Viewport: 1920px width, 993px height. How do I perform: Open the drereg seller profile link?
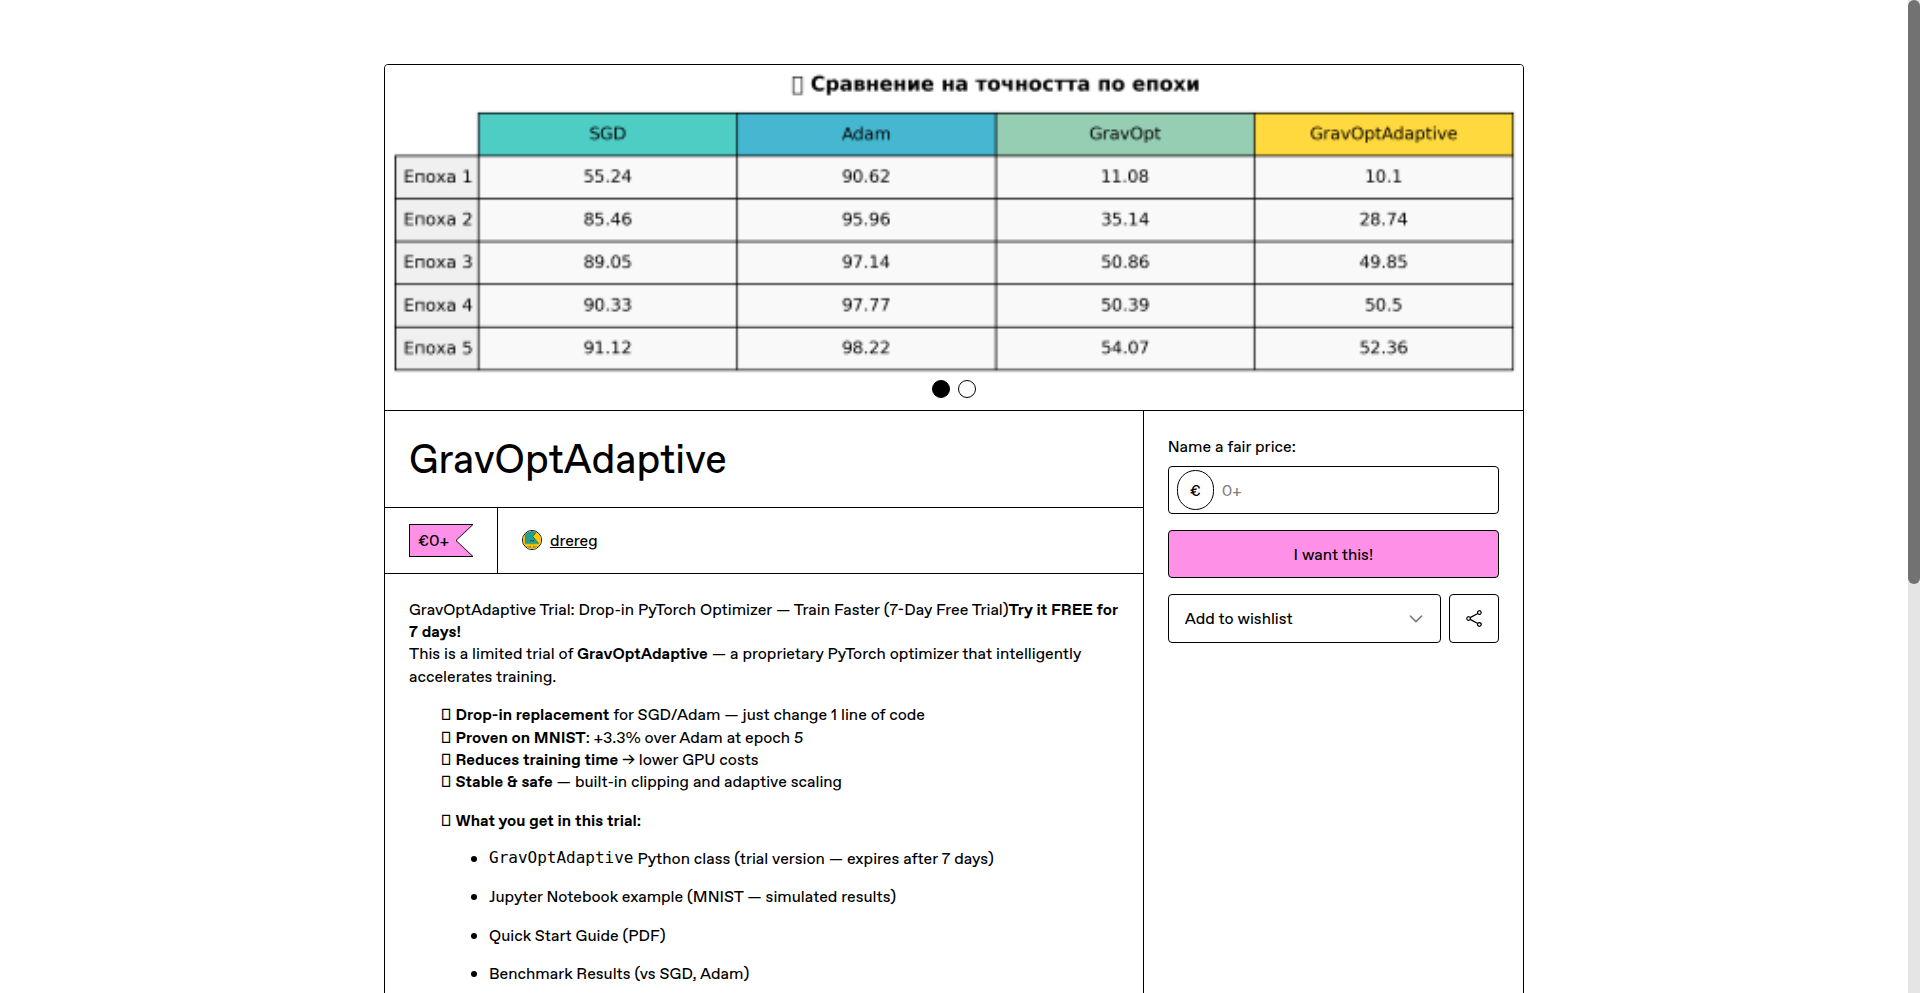pos(573,540)
